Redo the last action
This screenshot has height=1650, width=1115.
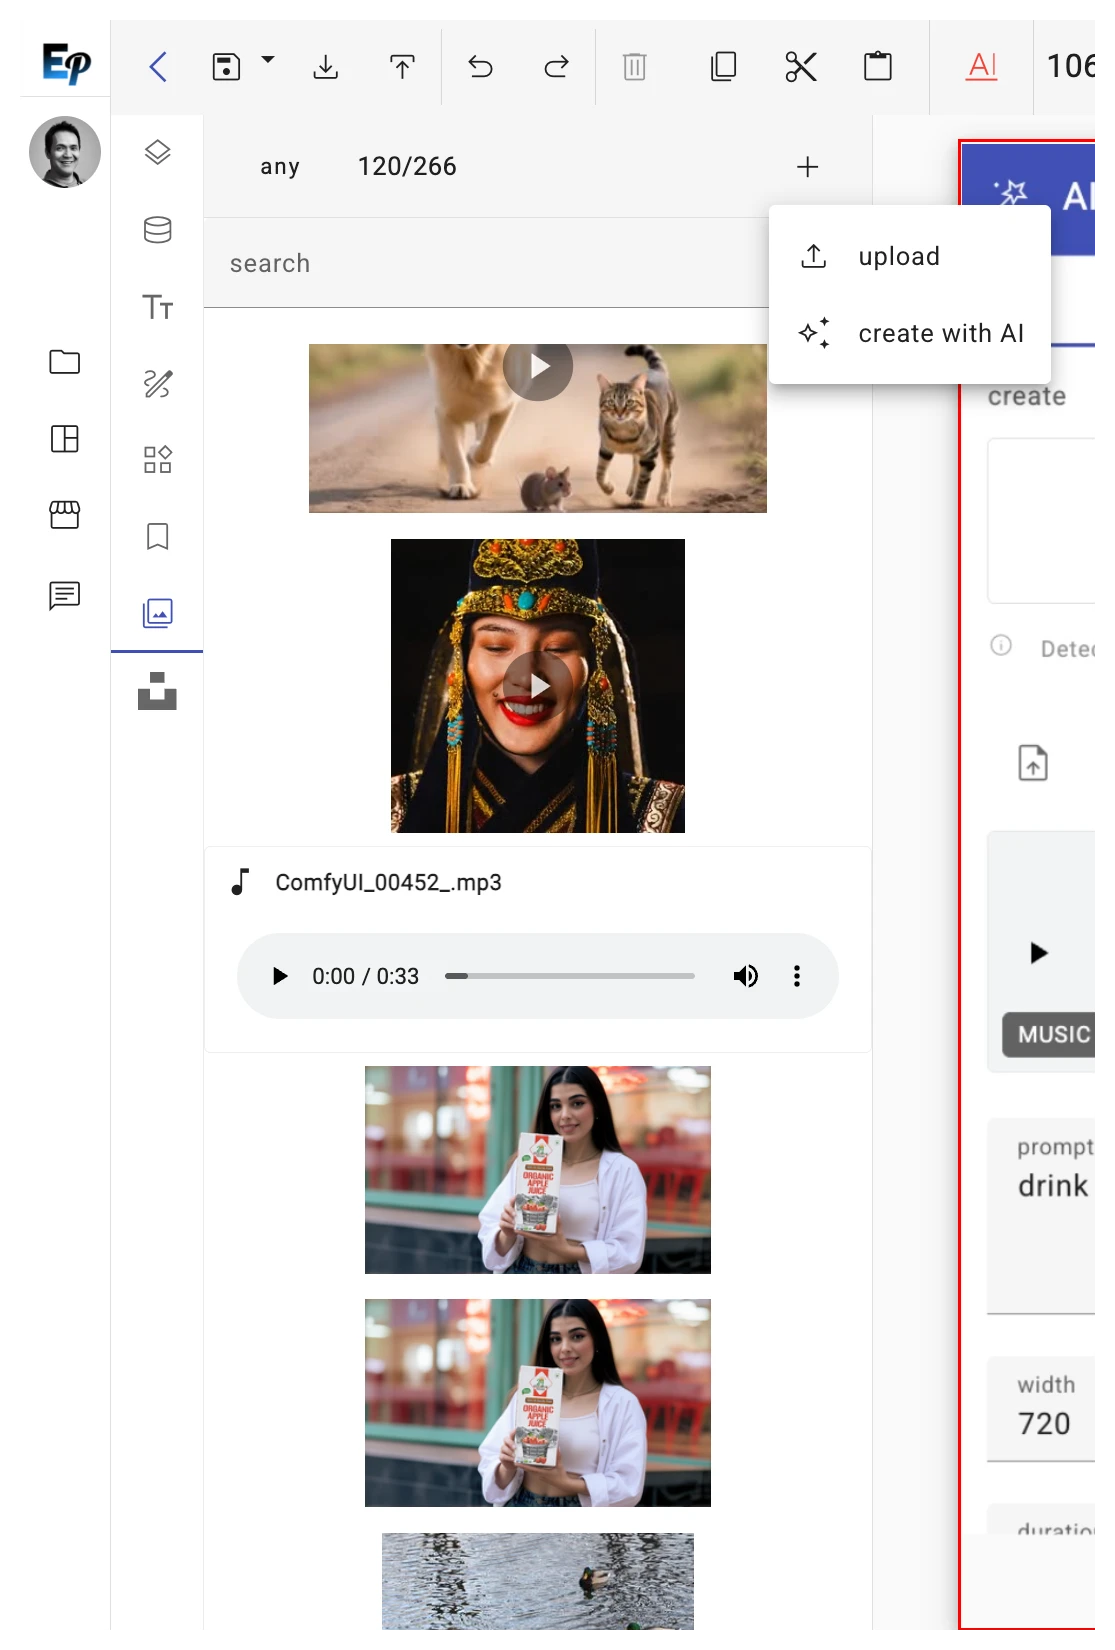pos(557,67)
